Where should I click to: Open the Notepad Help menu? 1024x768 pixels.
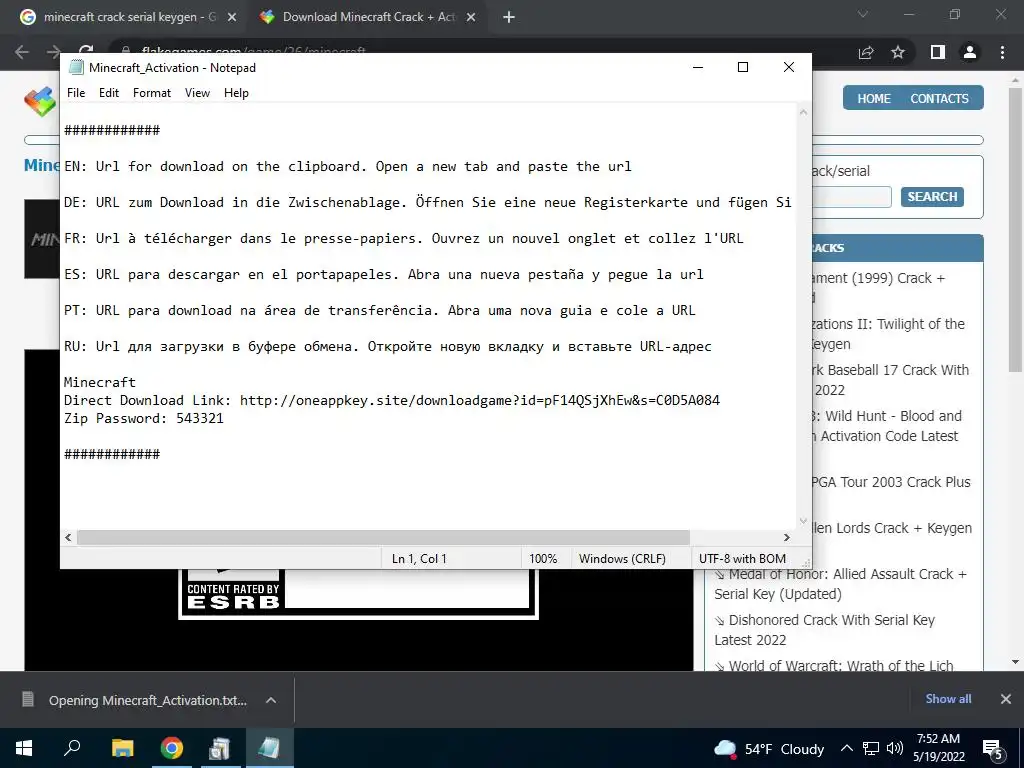coord(236,93)
